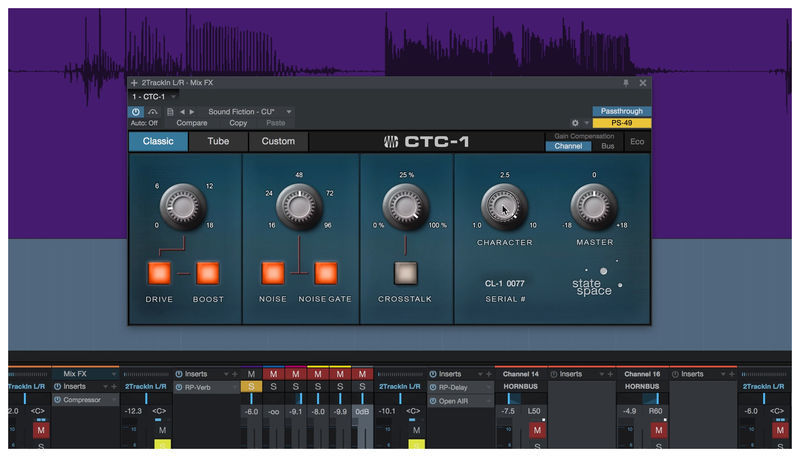The image size is (800, 457).
Task: Click the automation mode icon beside power
Action: [x=153, y=112]
